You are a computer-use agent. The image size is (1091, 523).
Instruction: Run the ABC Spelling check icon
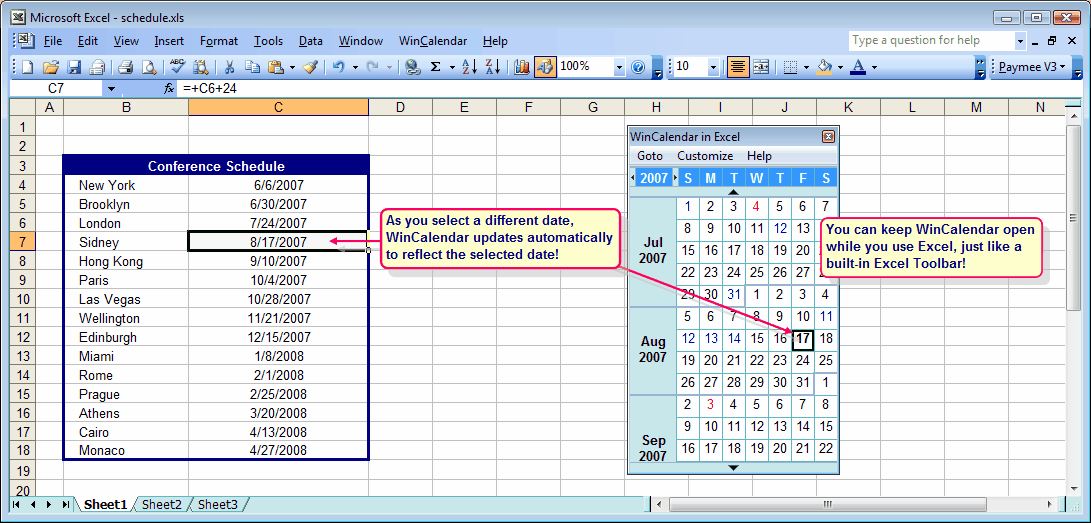pyautogui.click(x=177, y=67)
